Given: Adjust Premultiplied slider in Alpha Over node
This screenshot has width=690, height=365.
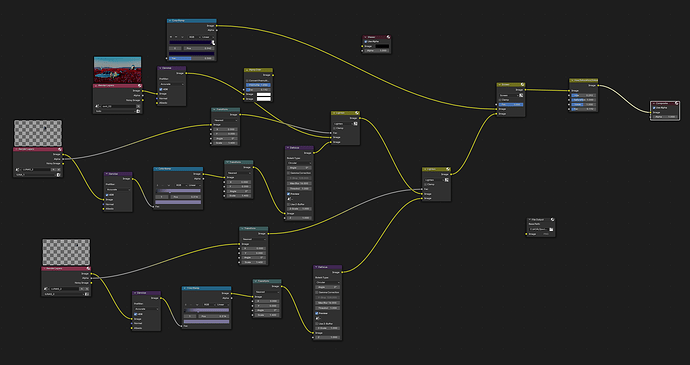Looking at the screenshot, I should tap(258, 85).
